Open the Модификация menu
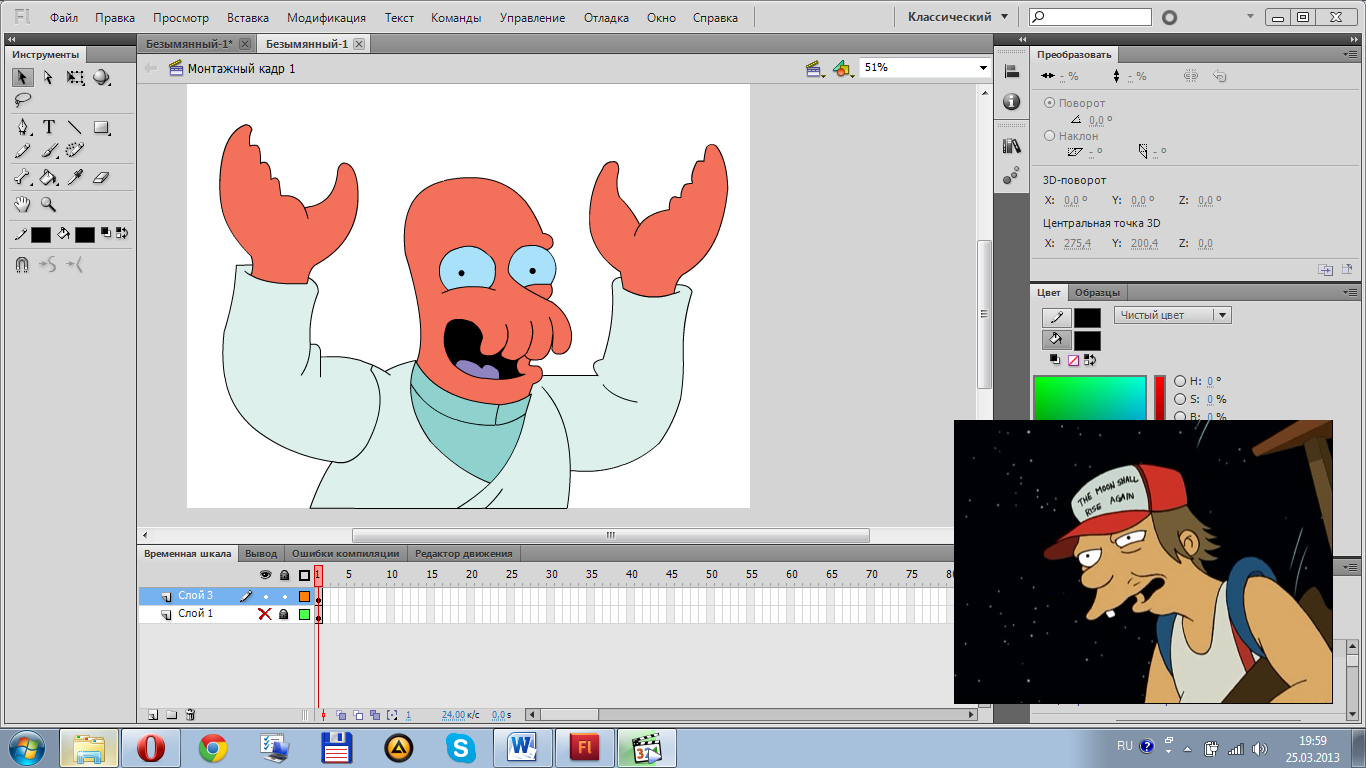 (326, 18)
